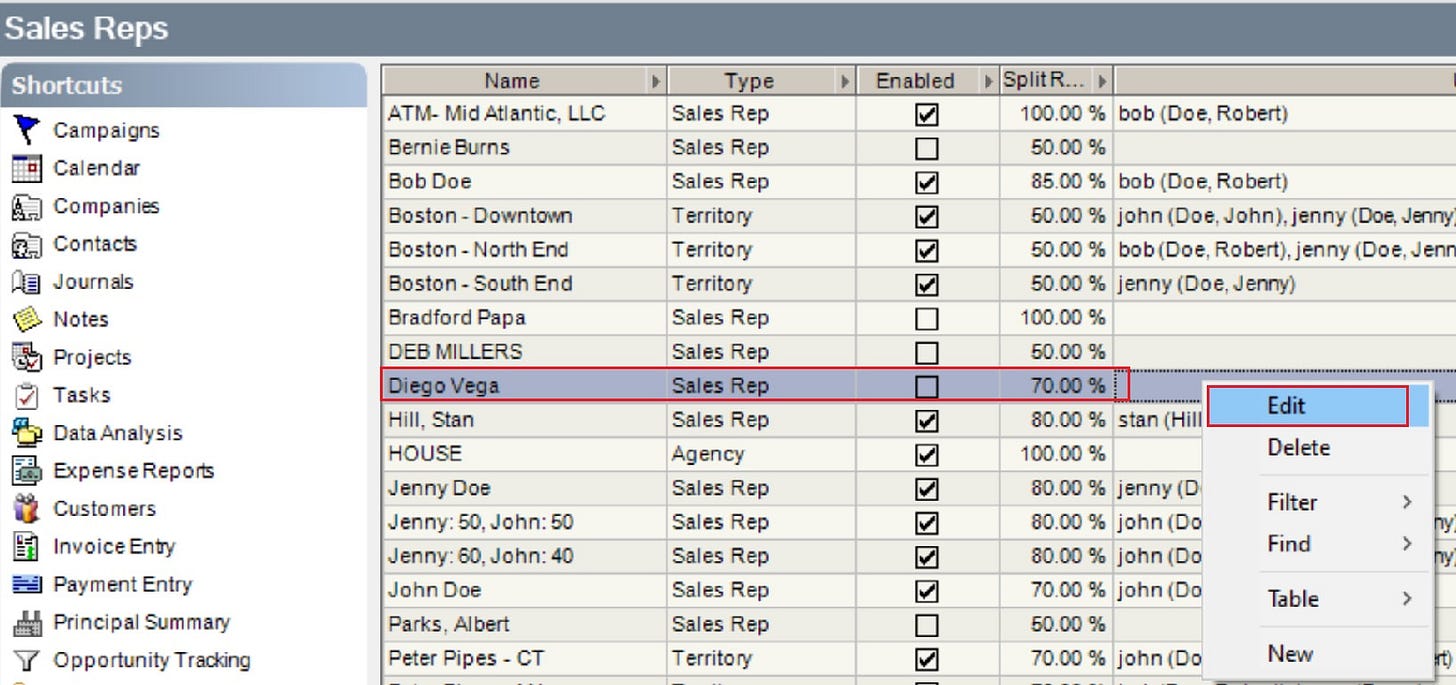
Task: Open the Principal Summary shortcut link
Action: (141, 622)
